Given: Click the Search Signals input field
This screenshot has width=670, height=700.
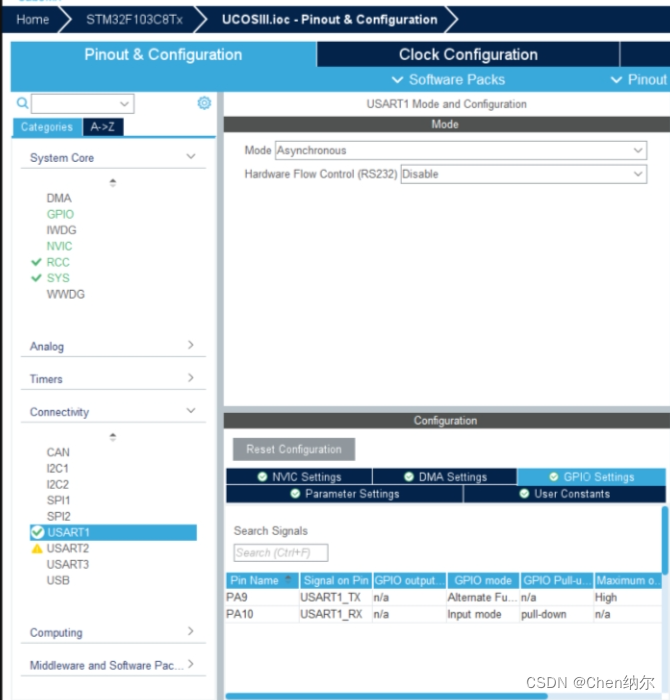Looking at the screenshot, I should pos(281,553).
